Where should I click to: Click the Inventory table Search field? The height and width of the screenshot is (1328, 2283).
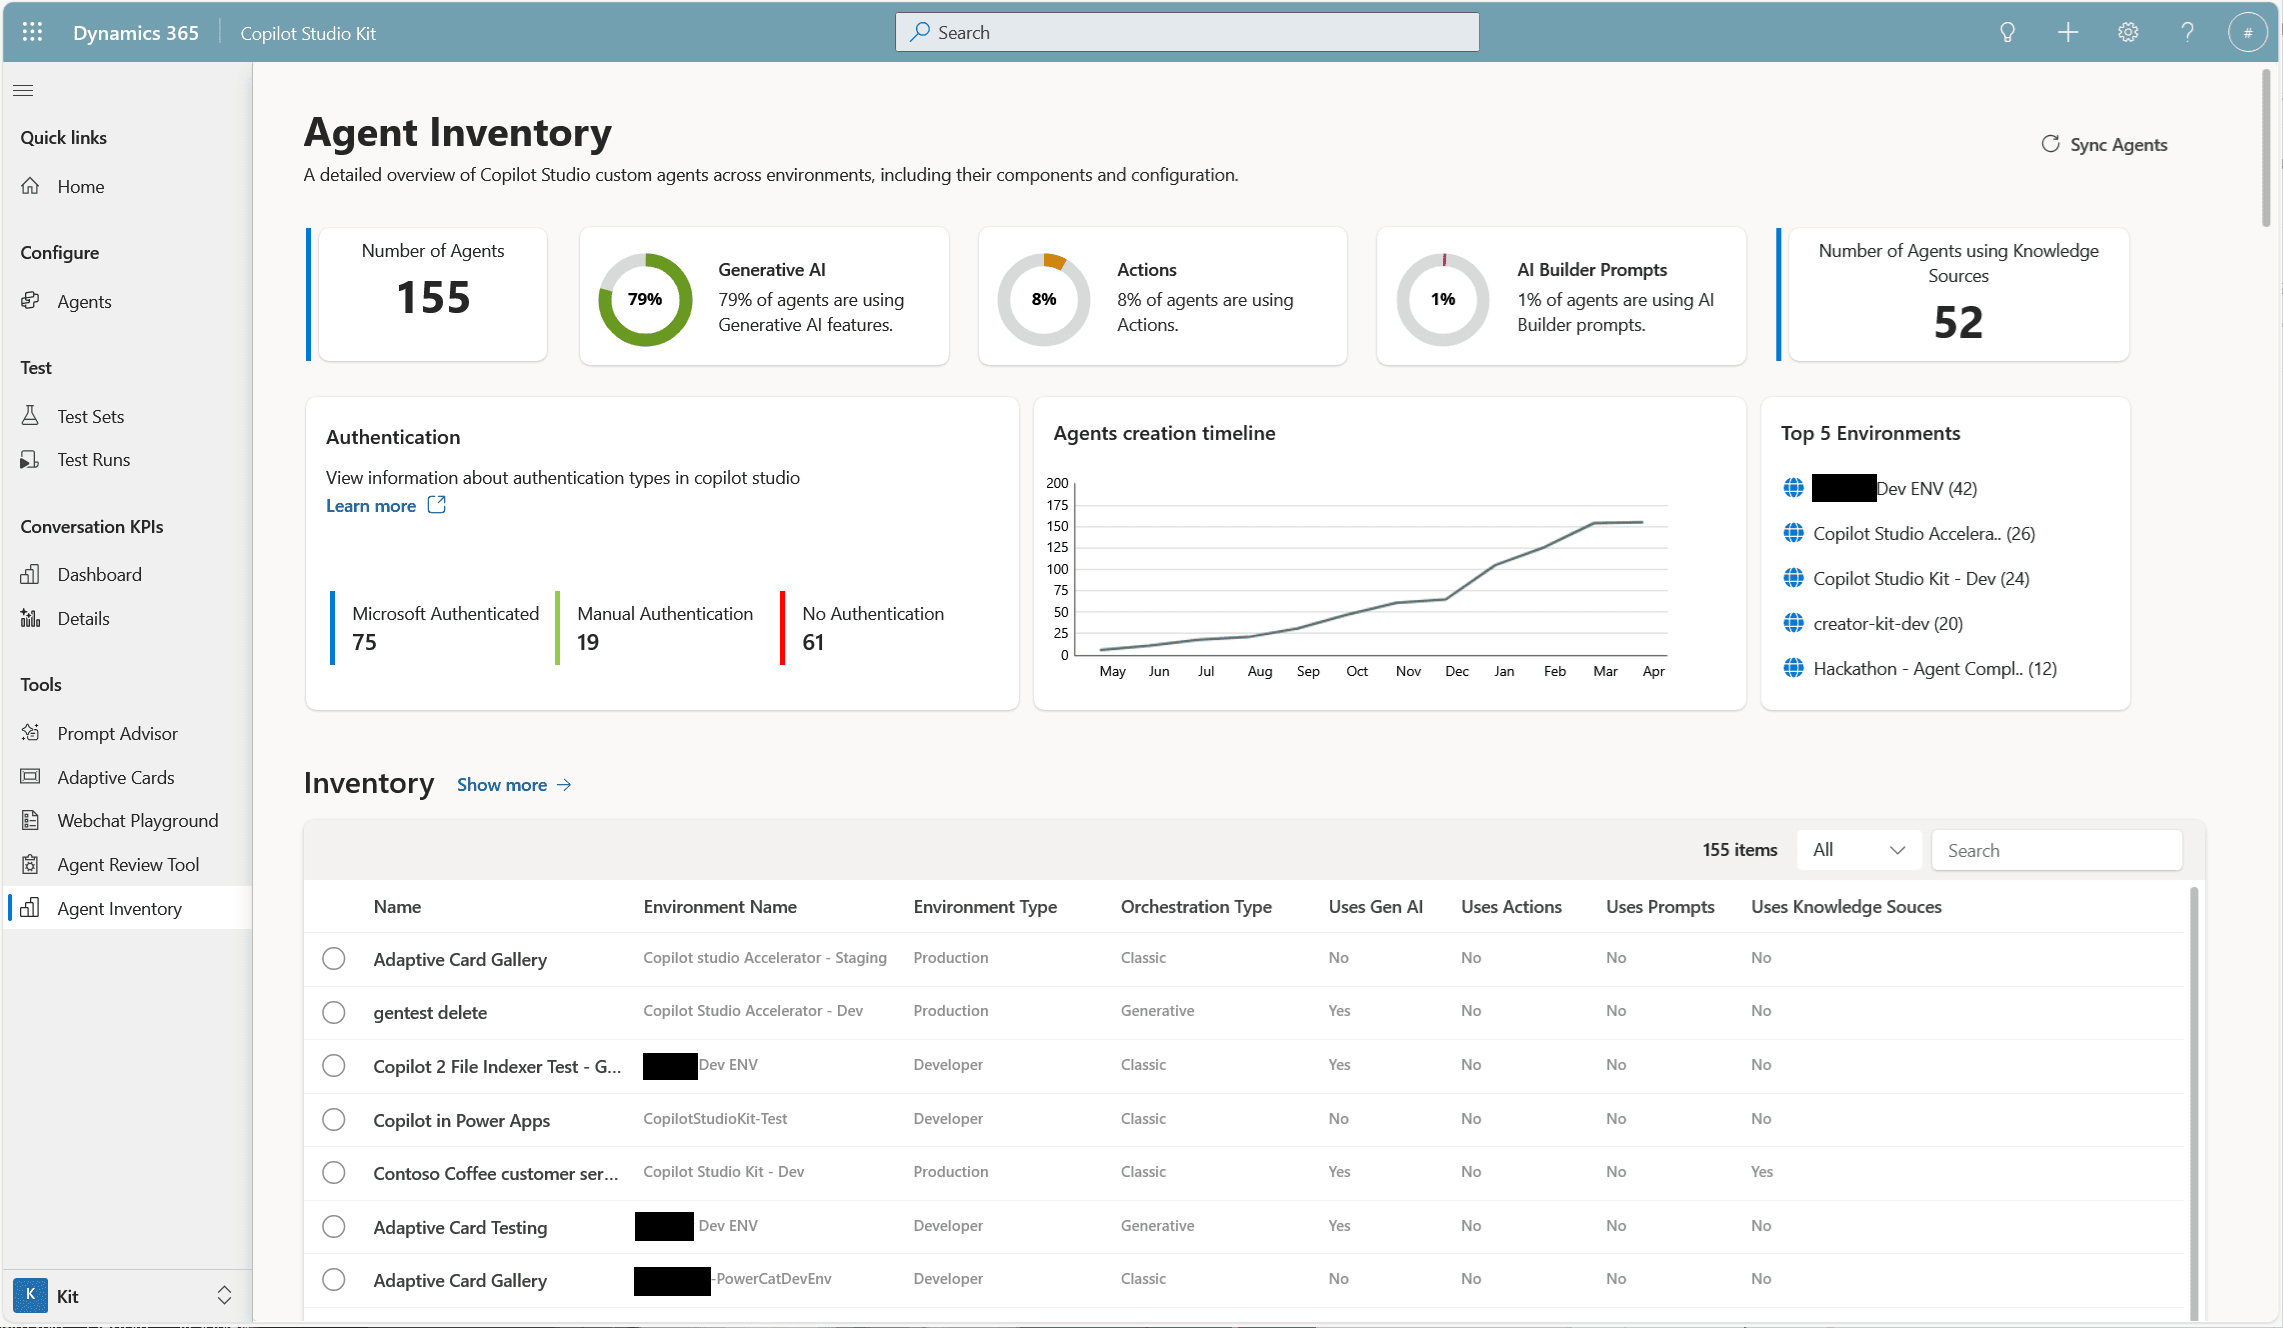(x=2056, y=850)
